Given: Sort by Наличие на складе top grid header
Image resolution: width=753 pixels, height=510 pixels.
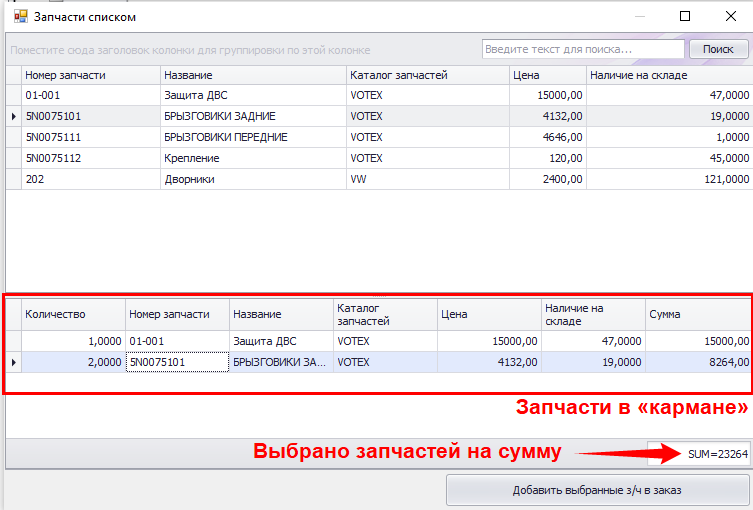Looking at the screenshot, I should tap(667, 75).
